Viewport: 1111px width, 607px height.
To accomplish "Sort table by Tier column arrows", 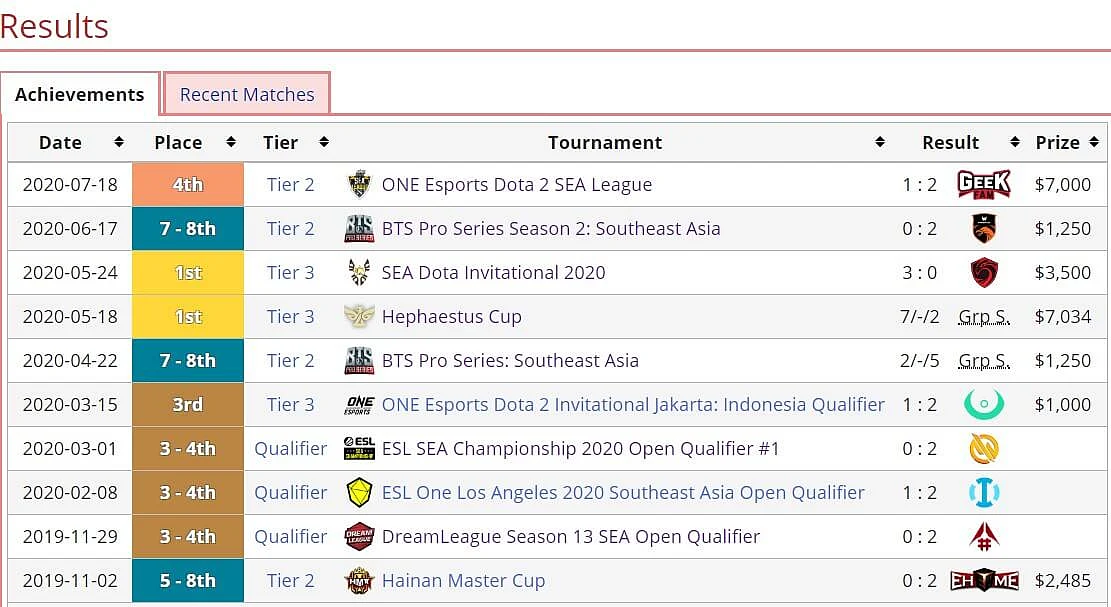I will tap(324, 142).
